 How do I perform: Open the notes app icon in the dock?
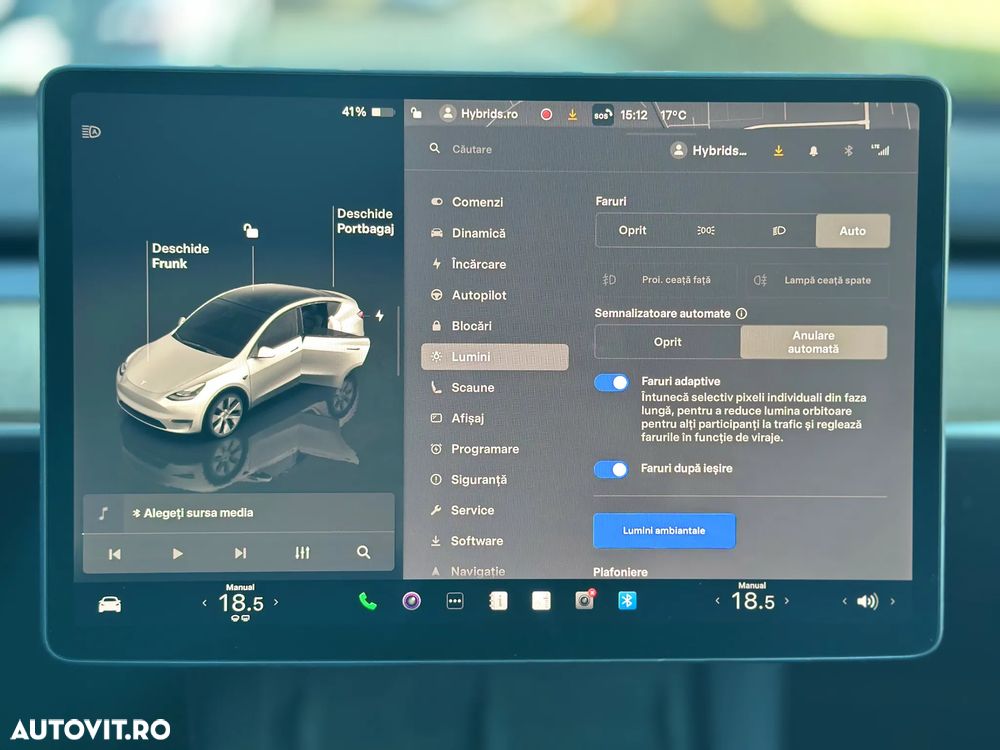pos(541,601)
